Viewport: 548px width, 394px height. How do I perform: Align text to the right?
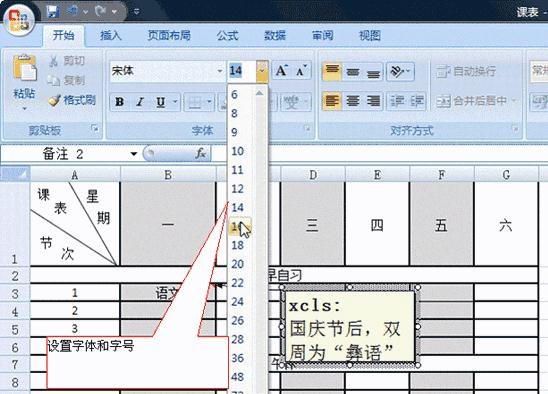click(373, 101)
